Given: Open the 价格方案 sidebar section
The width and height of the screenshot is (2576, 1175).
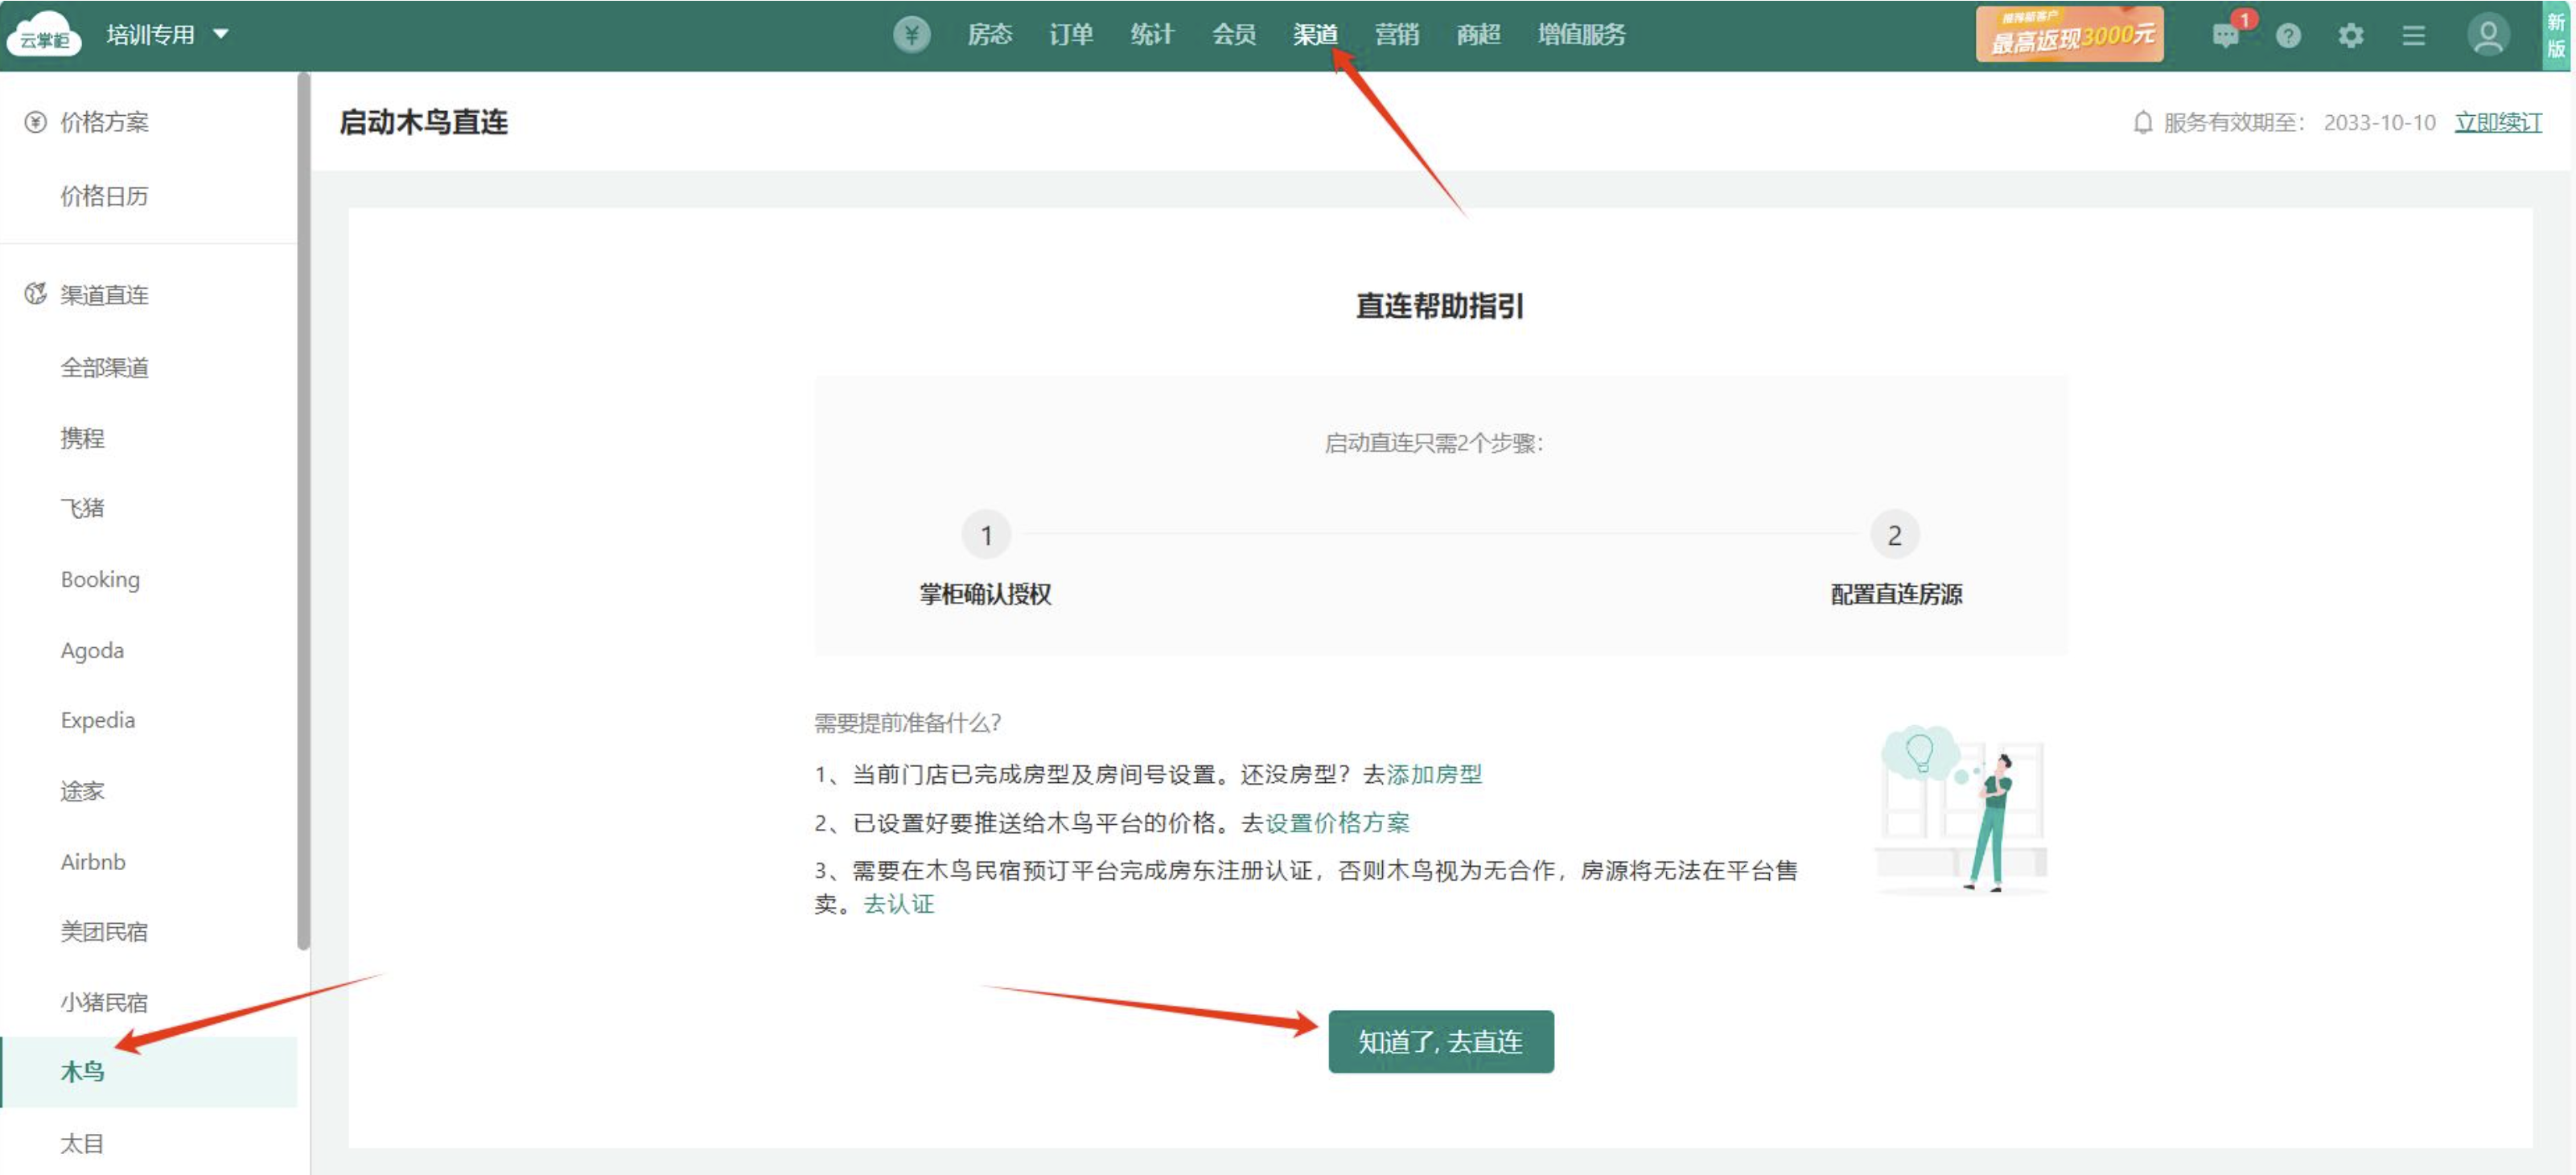Looking at the screenshot, I should pyautogui.click(x=104, y=122).
